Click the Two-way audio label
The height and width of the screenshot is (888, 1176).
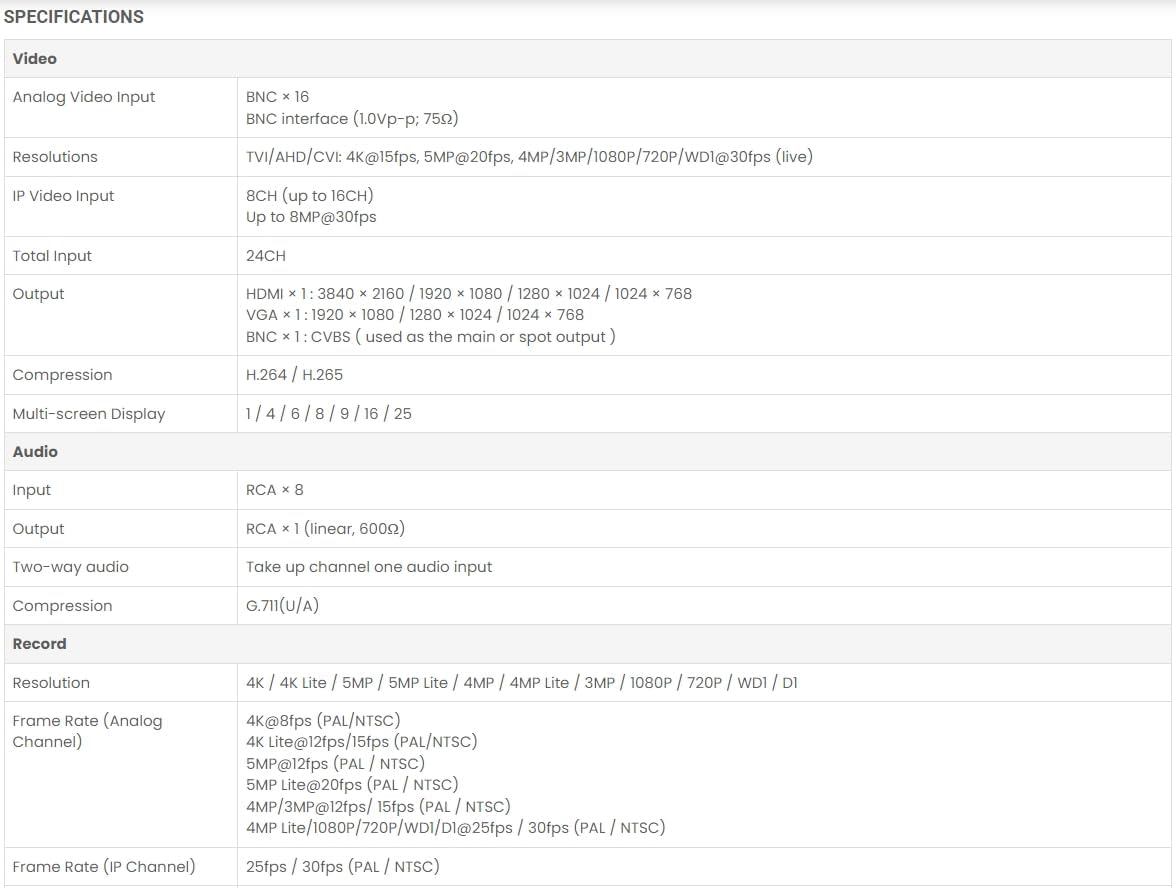71,567
